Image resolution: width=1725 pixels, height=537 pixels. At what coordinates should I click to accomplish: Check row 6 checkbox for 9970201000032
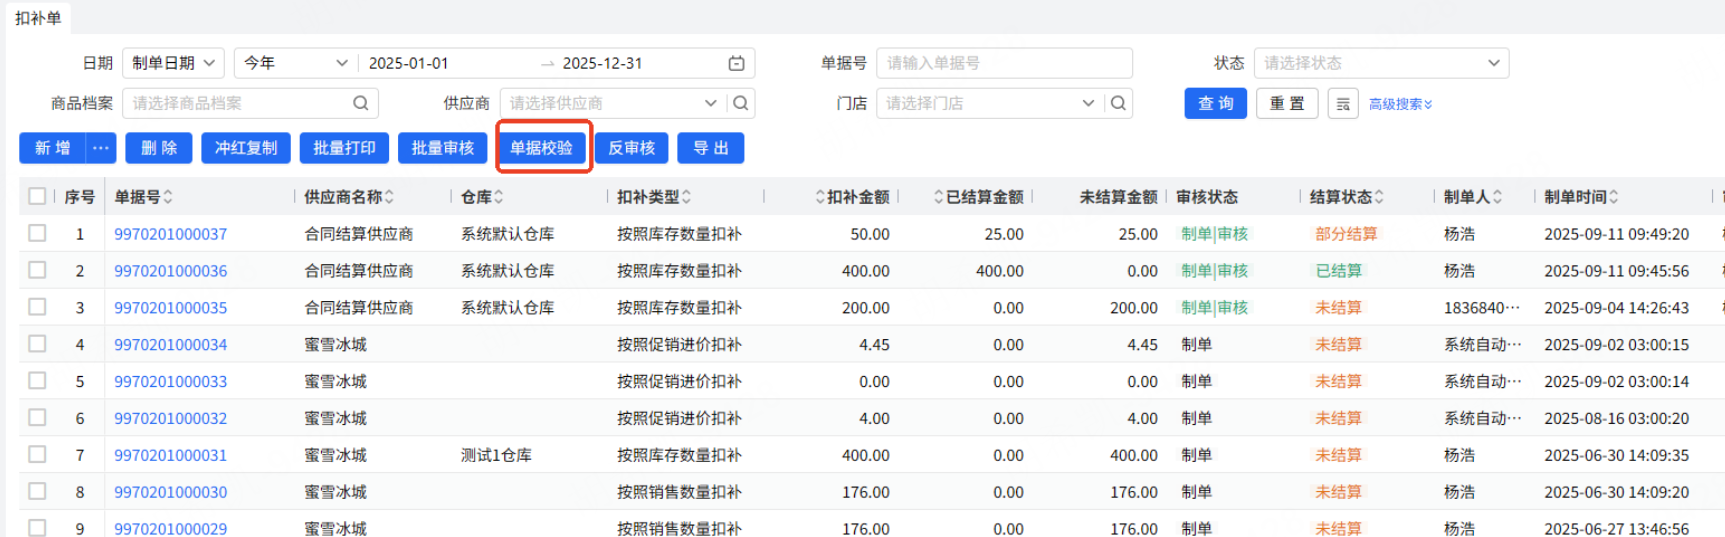tap(37, 417)
